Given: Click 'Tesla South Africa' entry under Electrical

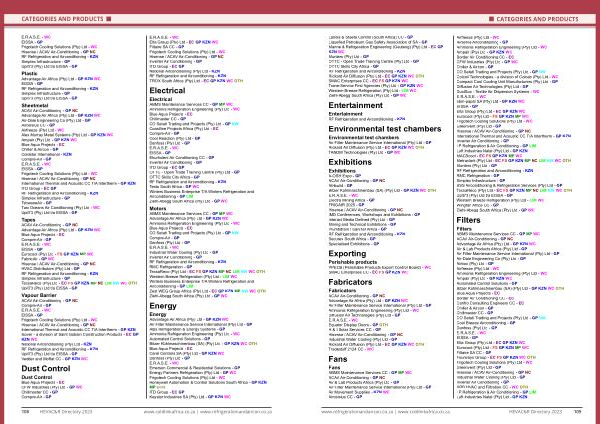Looking at the screenshot, I should click(174, 187).
